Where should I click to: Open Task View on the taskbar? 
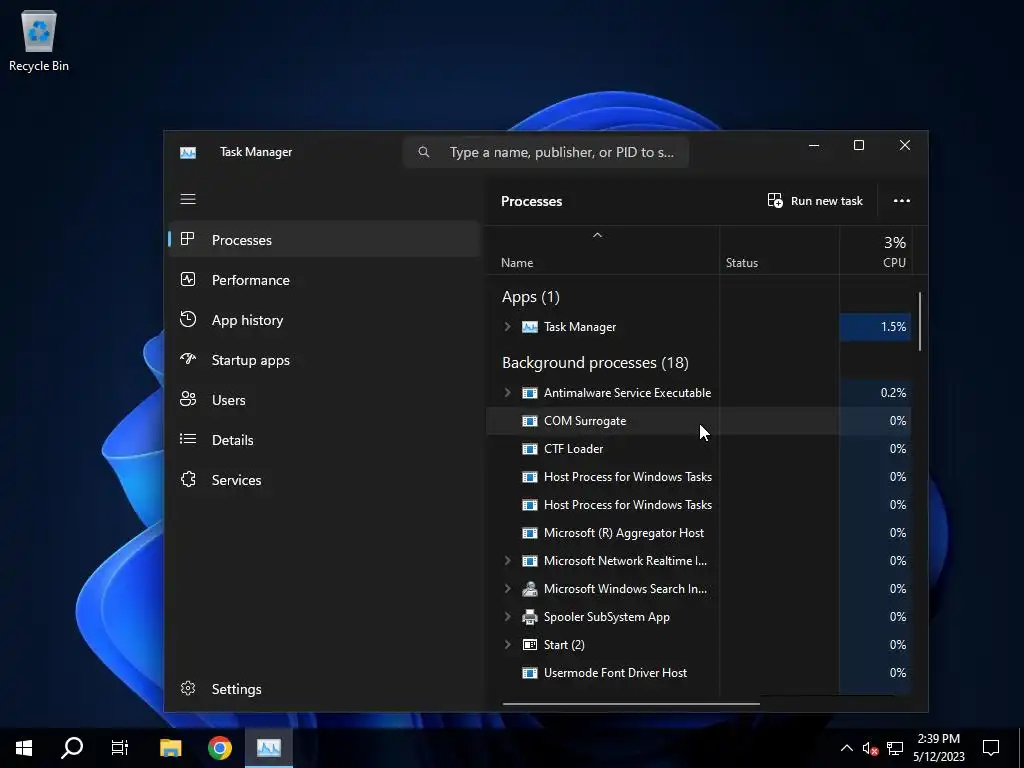coord(120,748)
